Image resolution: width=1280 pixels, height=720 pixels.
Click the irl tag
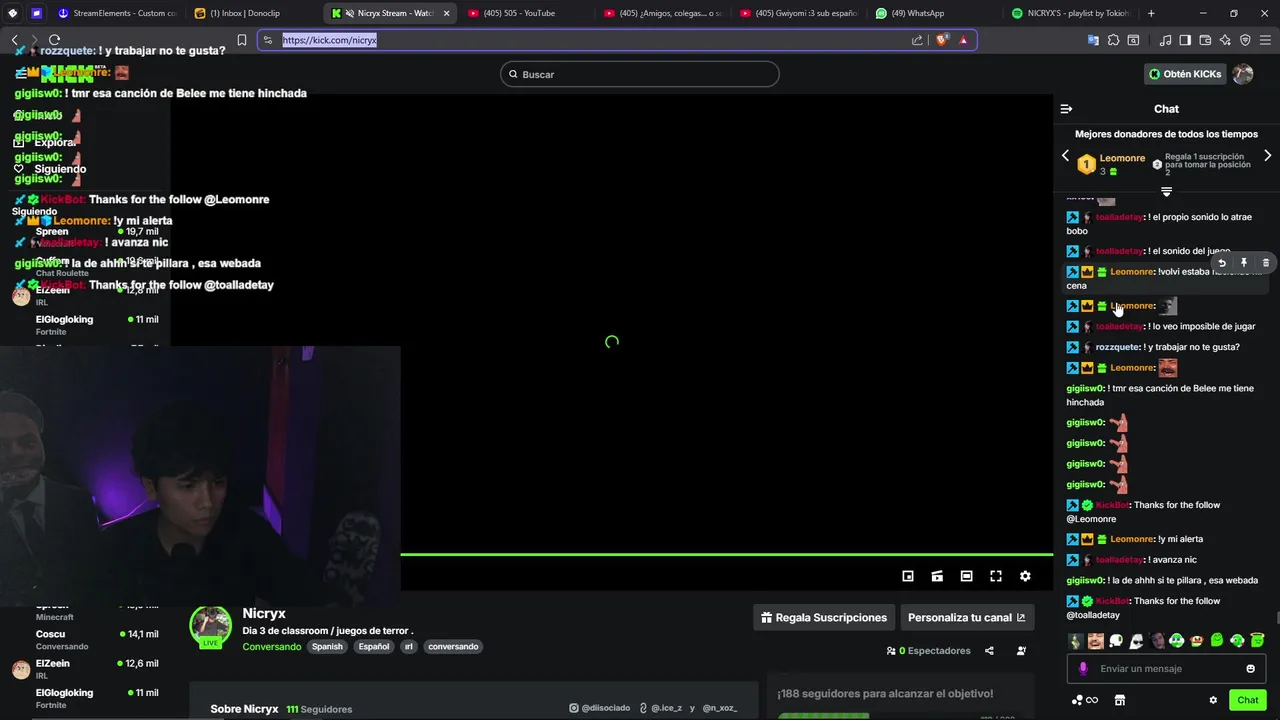pos(408,647)
